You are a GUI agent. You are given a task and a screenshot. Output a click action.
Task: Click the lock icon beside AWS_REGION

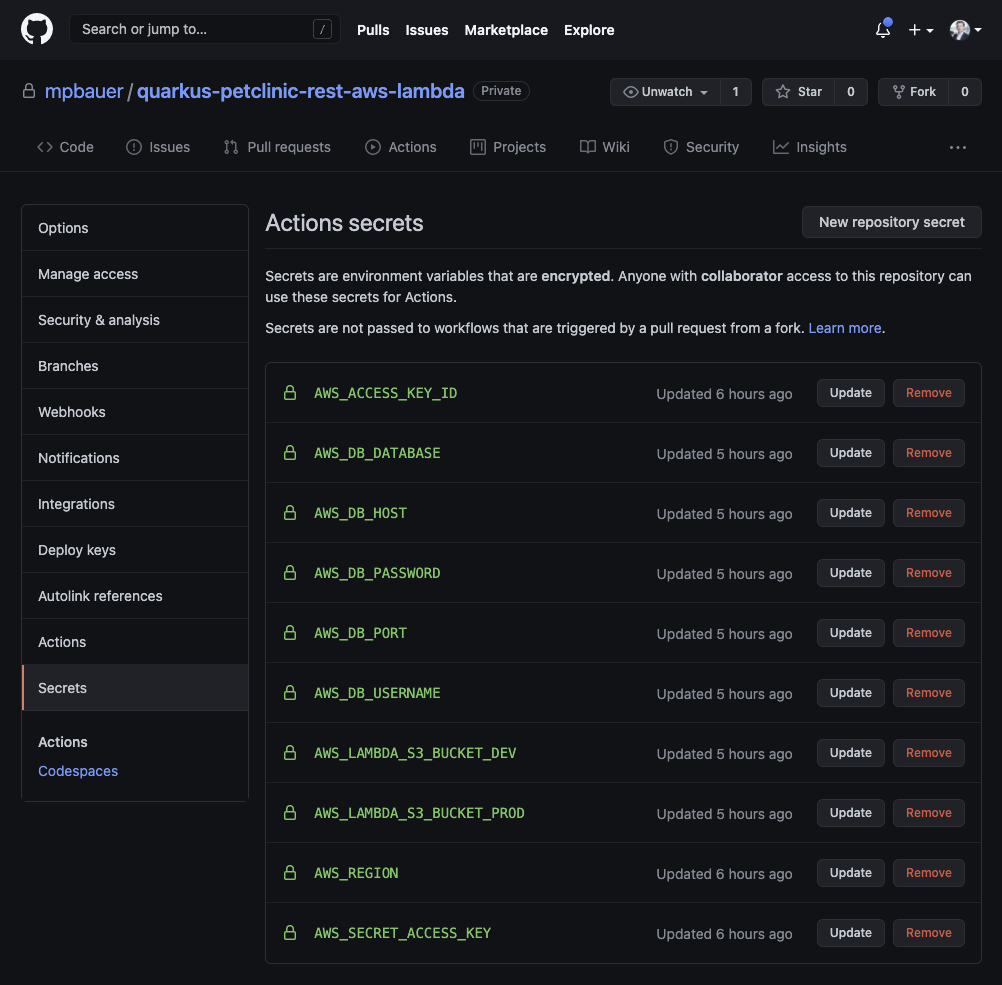[290, 873]
